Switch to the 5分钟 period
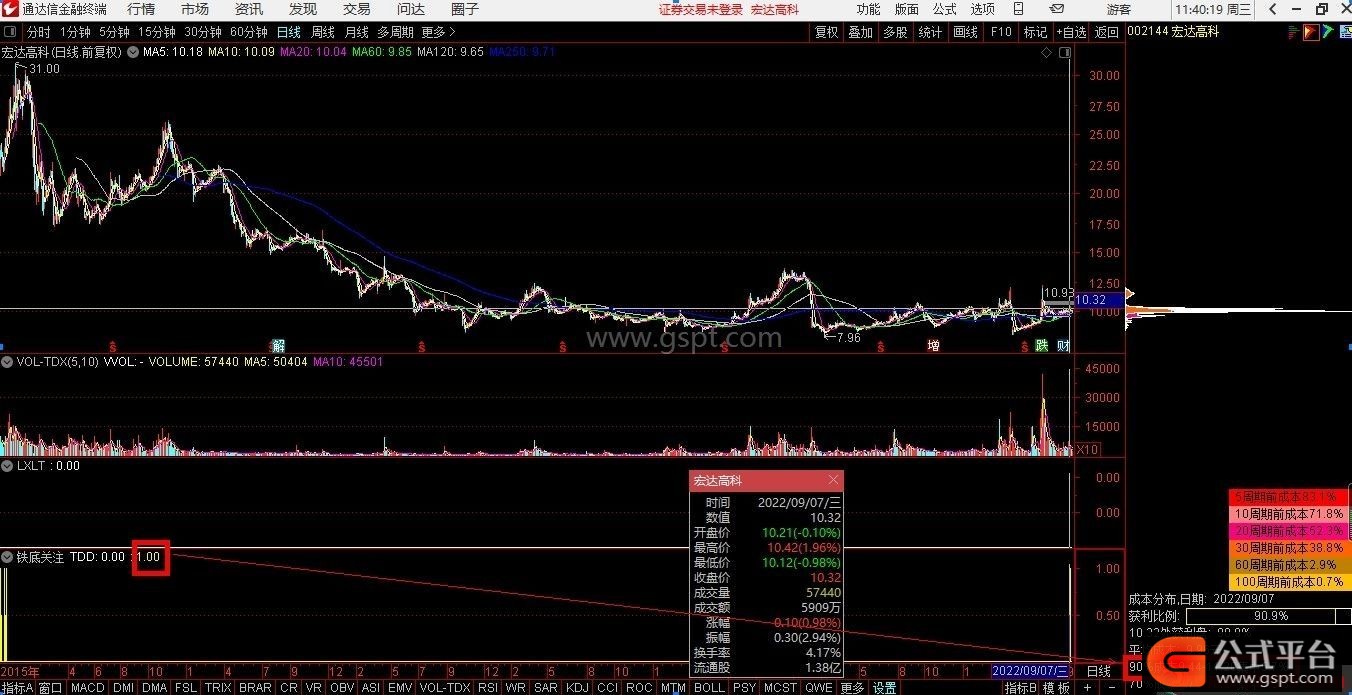This screenshot has height=695, width=1352. click(x=114, y=32)
